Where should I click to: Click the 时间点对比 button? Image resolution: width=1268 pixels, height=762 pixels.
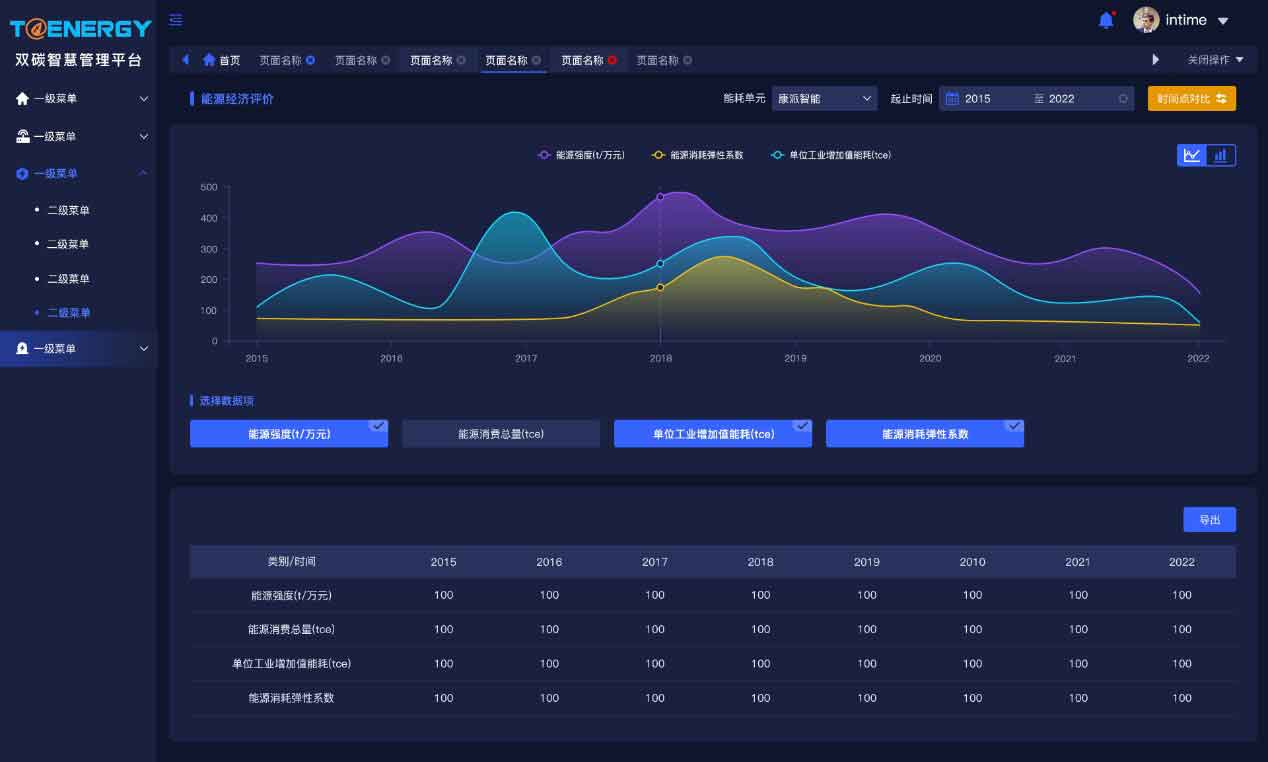coord(1191,99)
